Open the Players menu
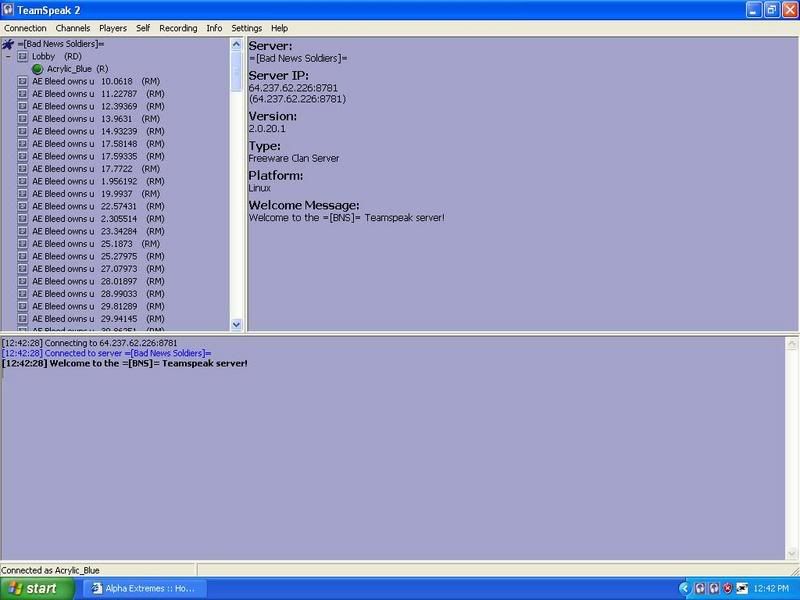The image size is (800, 600). tap(113, 28)
